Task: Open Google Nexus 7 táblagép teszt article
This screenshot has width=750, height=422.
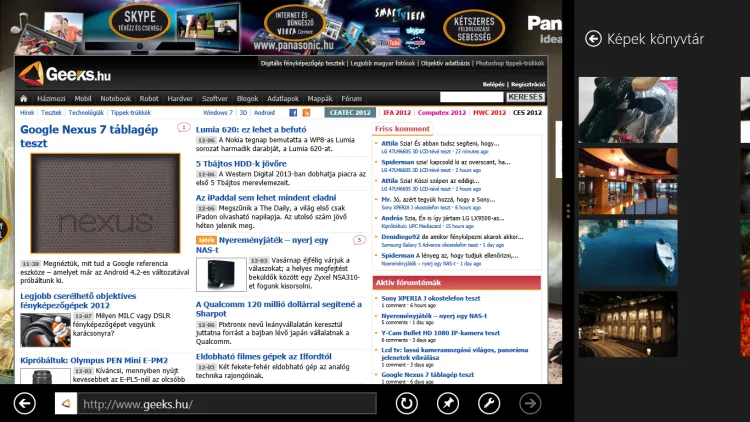Action: point(89,136)
